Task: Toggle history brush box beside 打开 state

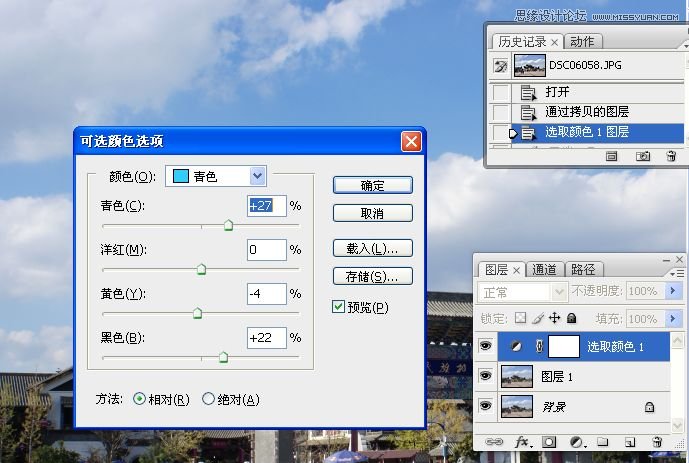Action: pos(500,93)
